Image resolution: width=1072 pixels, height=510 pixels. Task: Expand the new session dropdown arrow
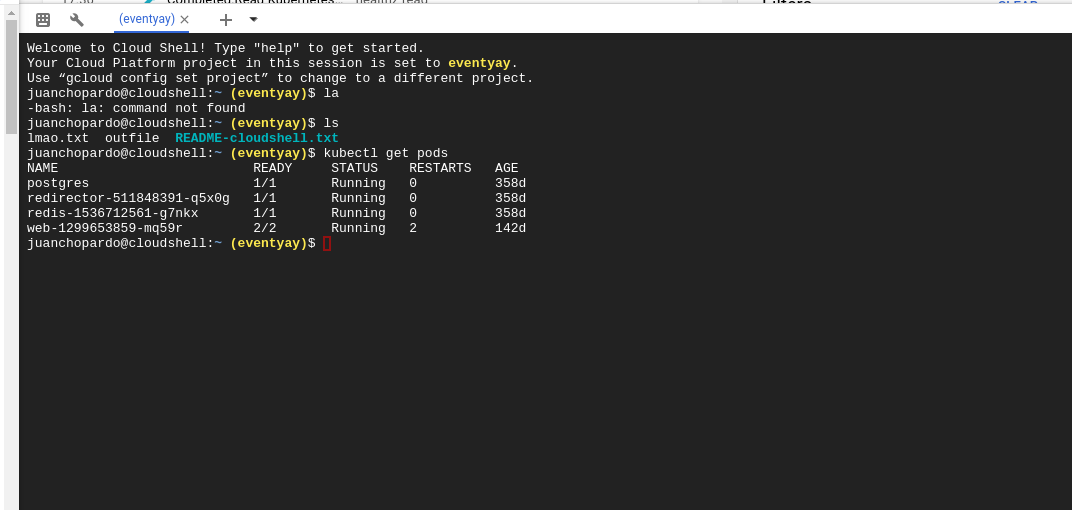point(254,20)
